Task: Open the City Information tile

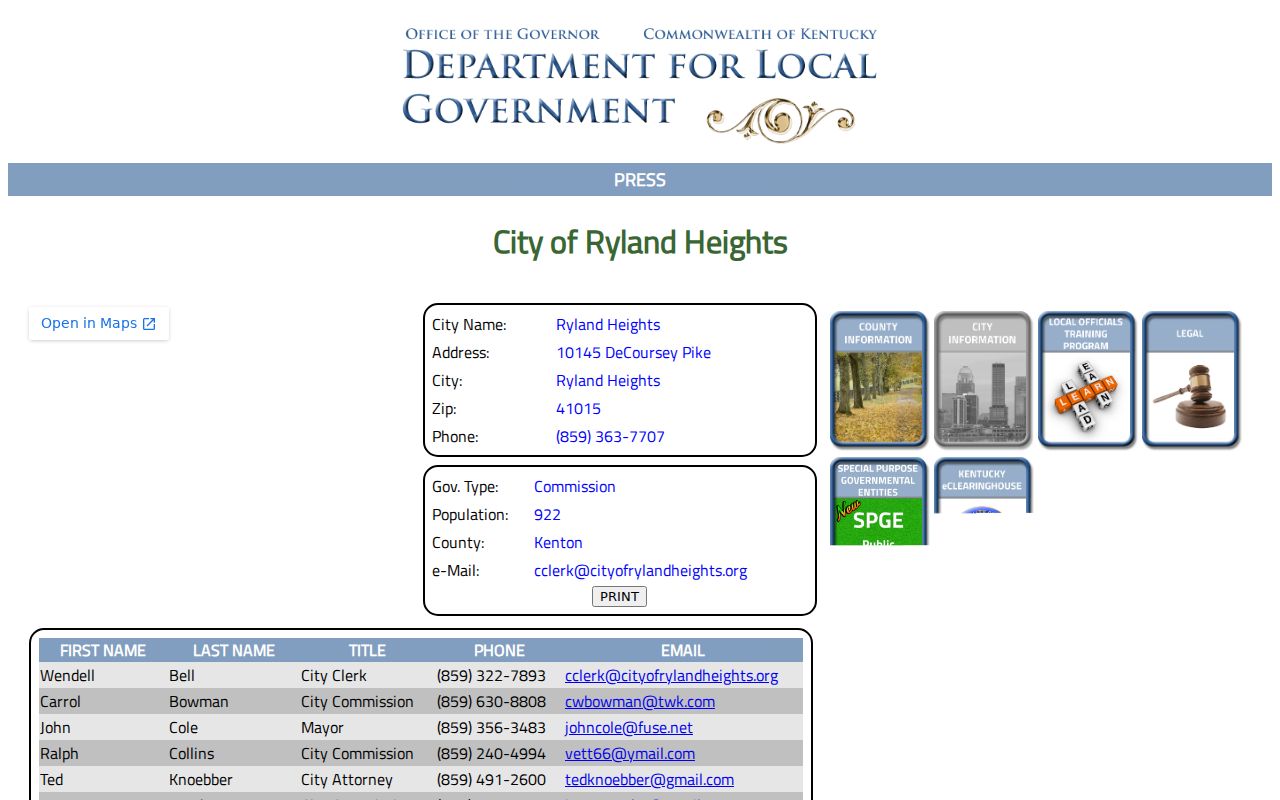Action: pyautogui.click(x=982, y=379)
